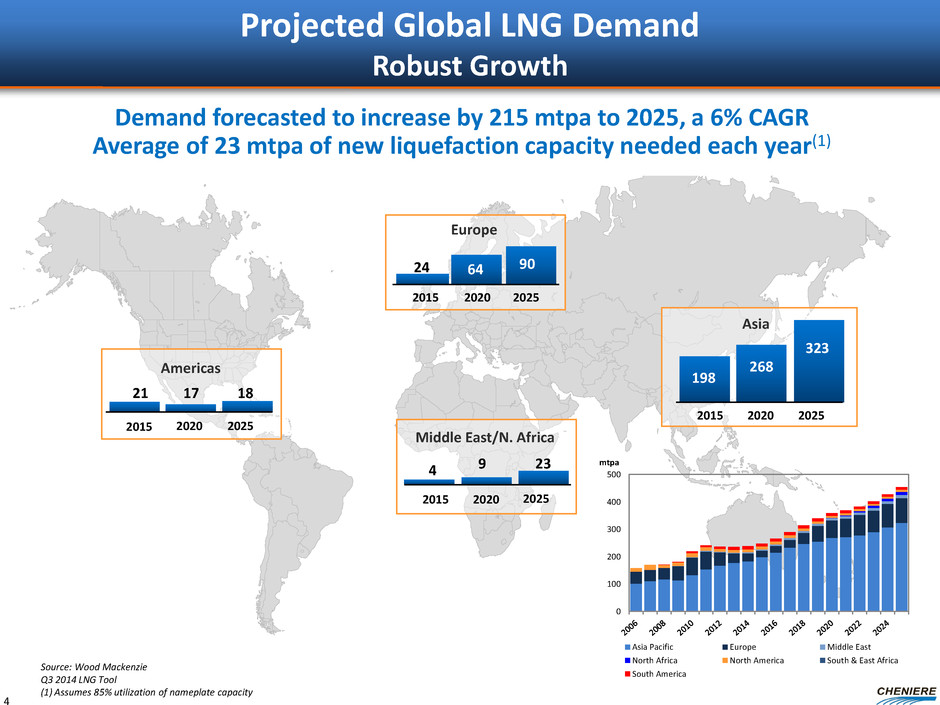This screenshot has height=705, width=940.
Task: Click the Middle East legend swatch
Action: pyautogui.click(x=822, y=649)
